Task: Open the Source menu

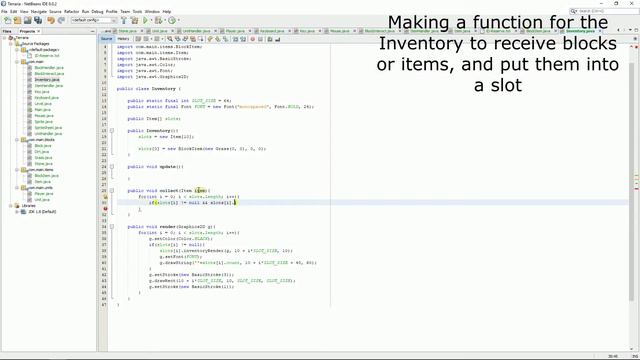Action: pyautogui.click(x=55, y=11)
